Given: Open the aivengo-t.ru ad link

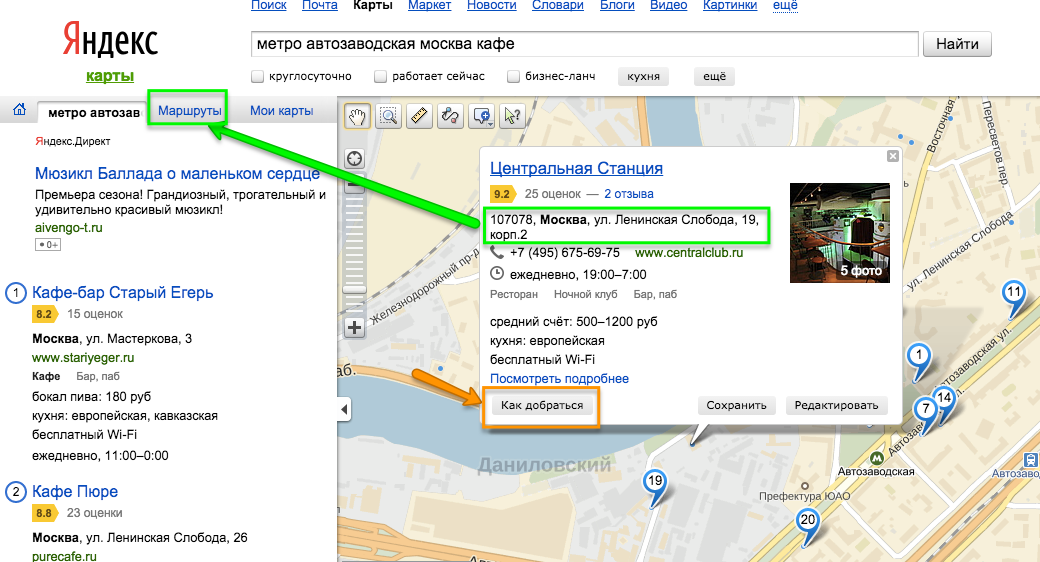Looking at the screenshot, I should pos(68,228).
